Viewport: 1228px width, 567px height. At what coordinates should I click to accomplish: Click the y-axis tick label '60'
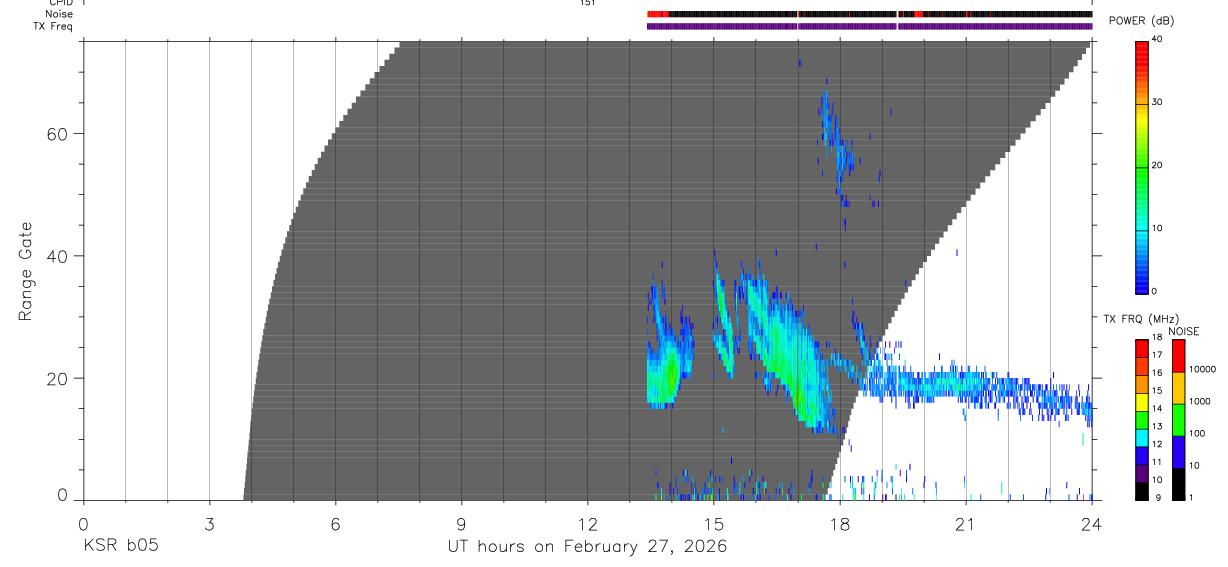coord(58,134)
